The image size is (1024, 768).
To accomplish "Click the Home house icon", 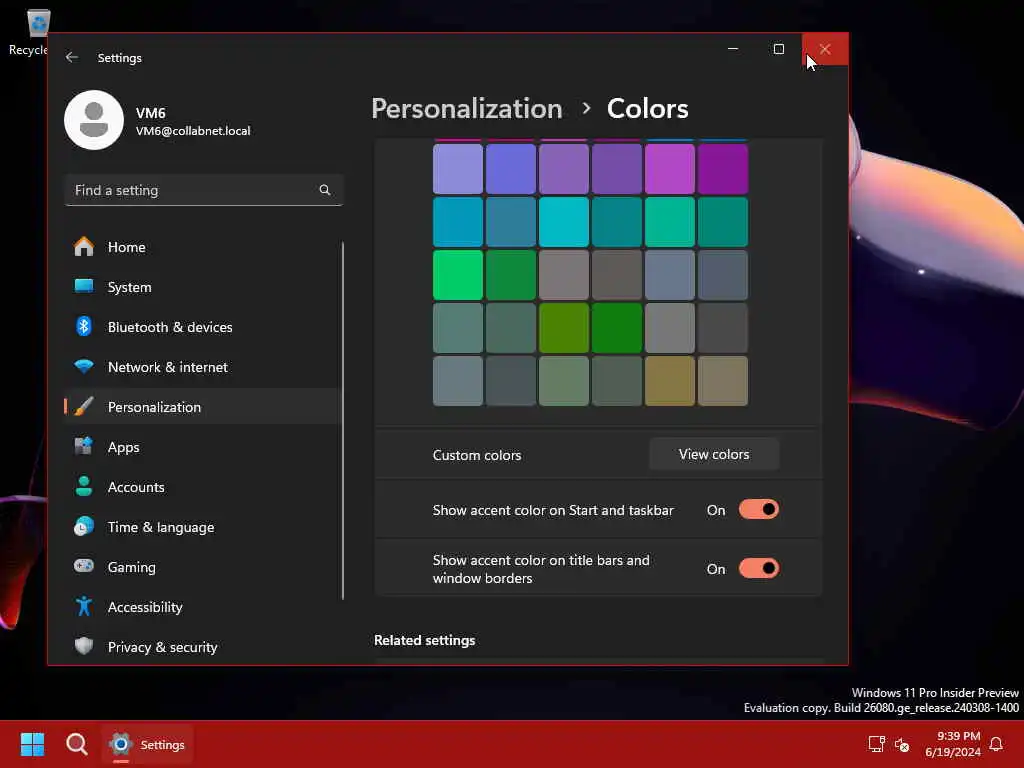I will click(84, 247).
